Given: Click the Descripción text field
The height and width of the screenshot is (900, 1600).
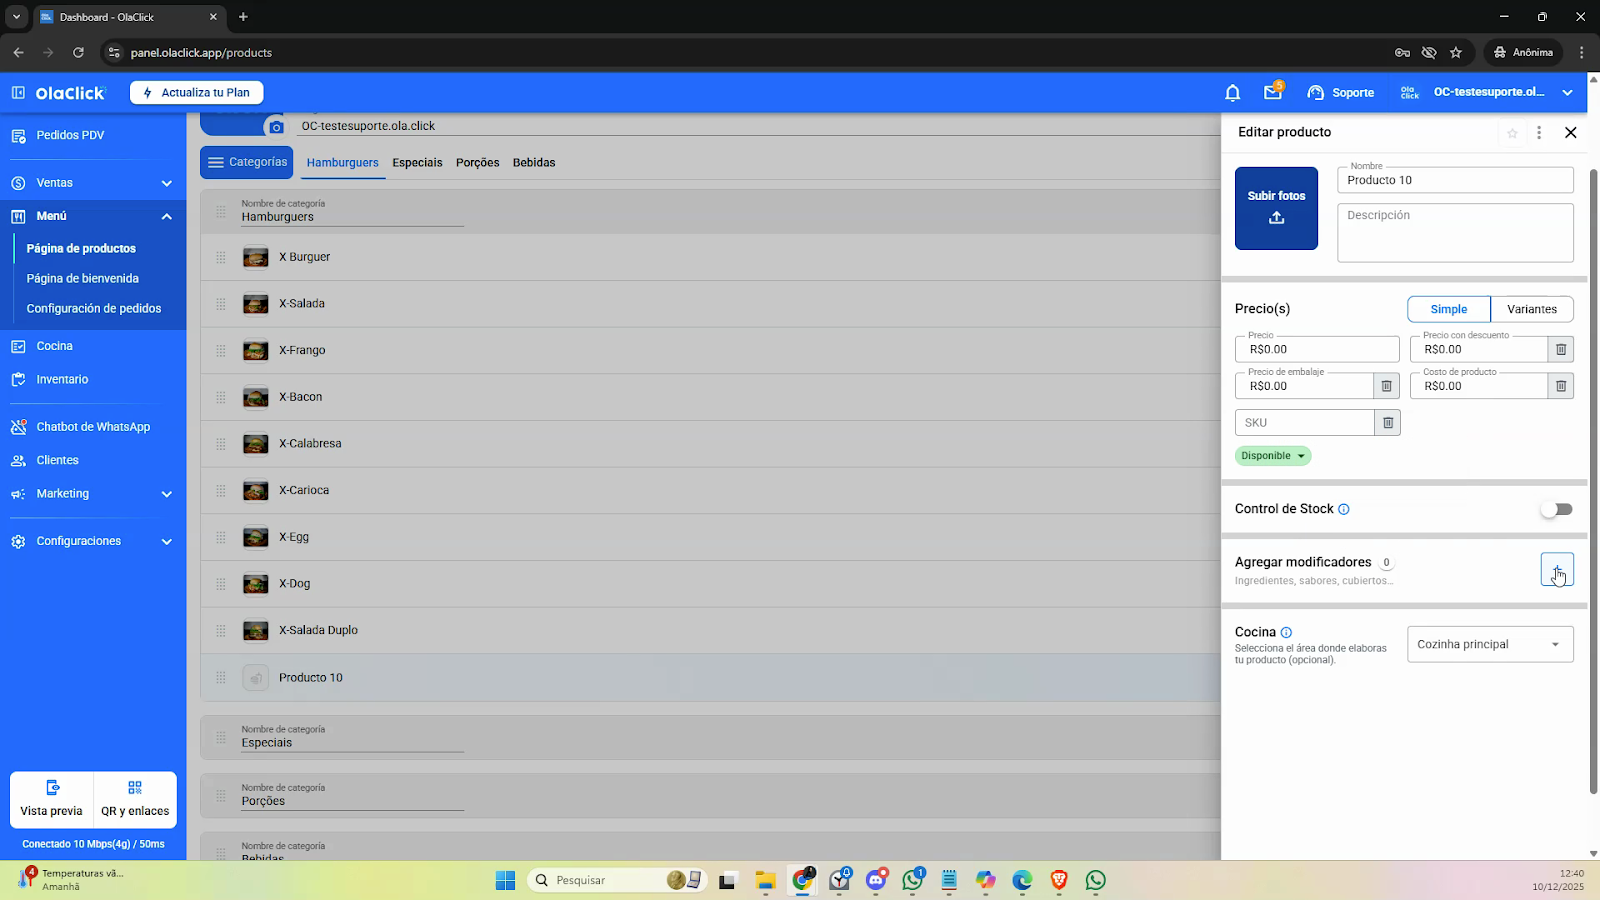Looking at the screenshot, I should (x=1454, y=233).
